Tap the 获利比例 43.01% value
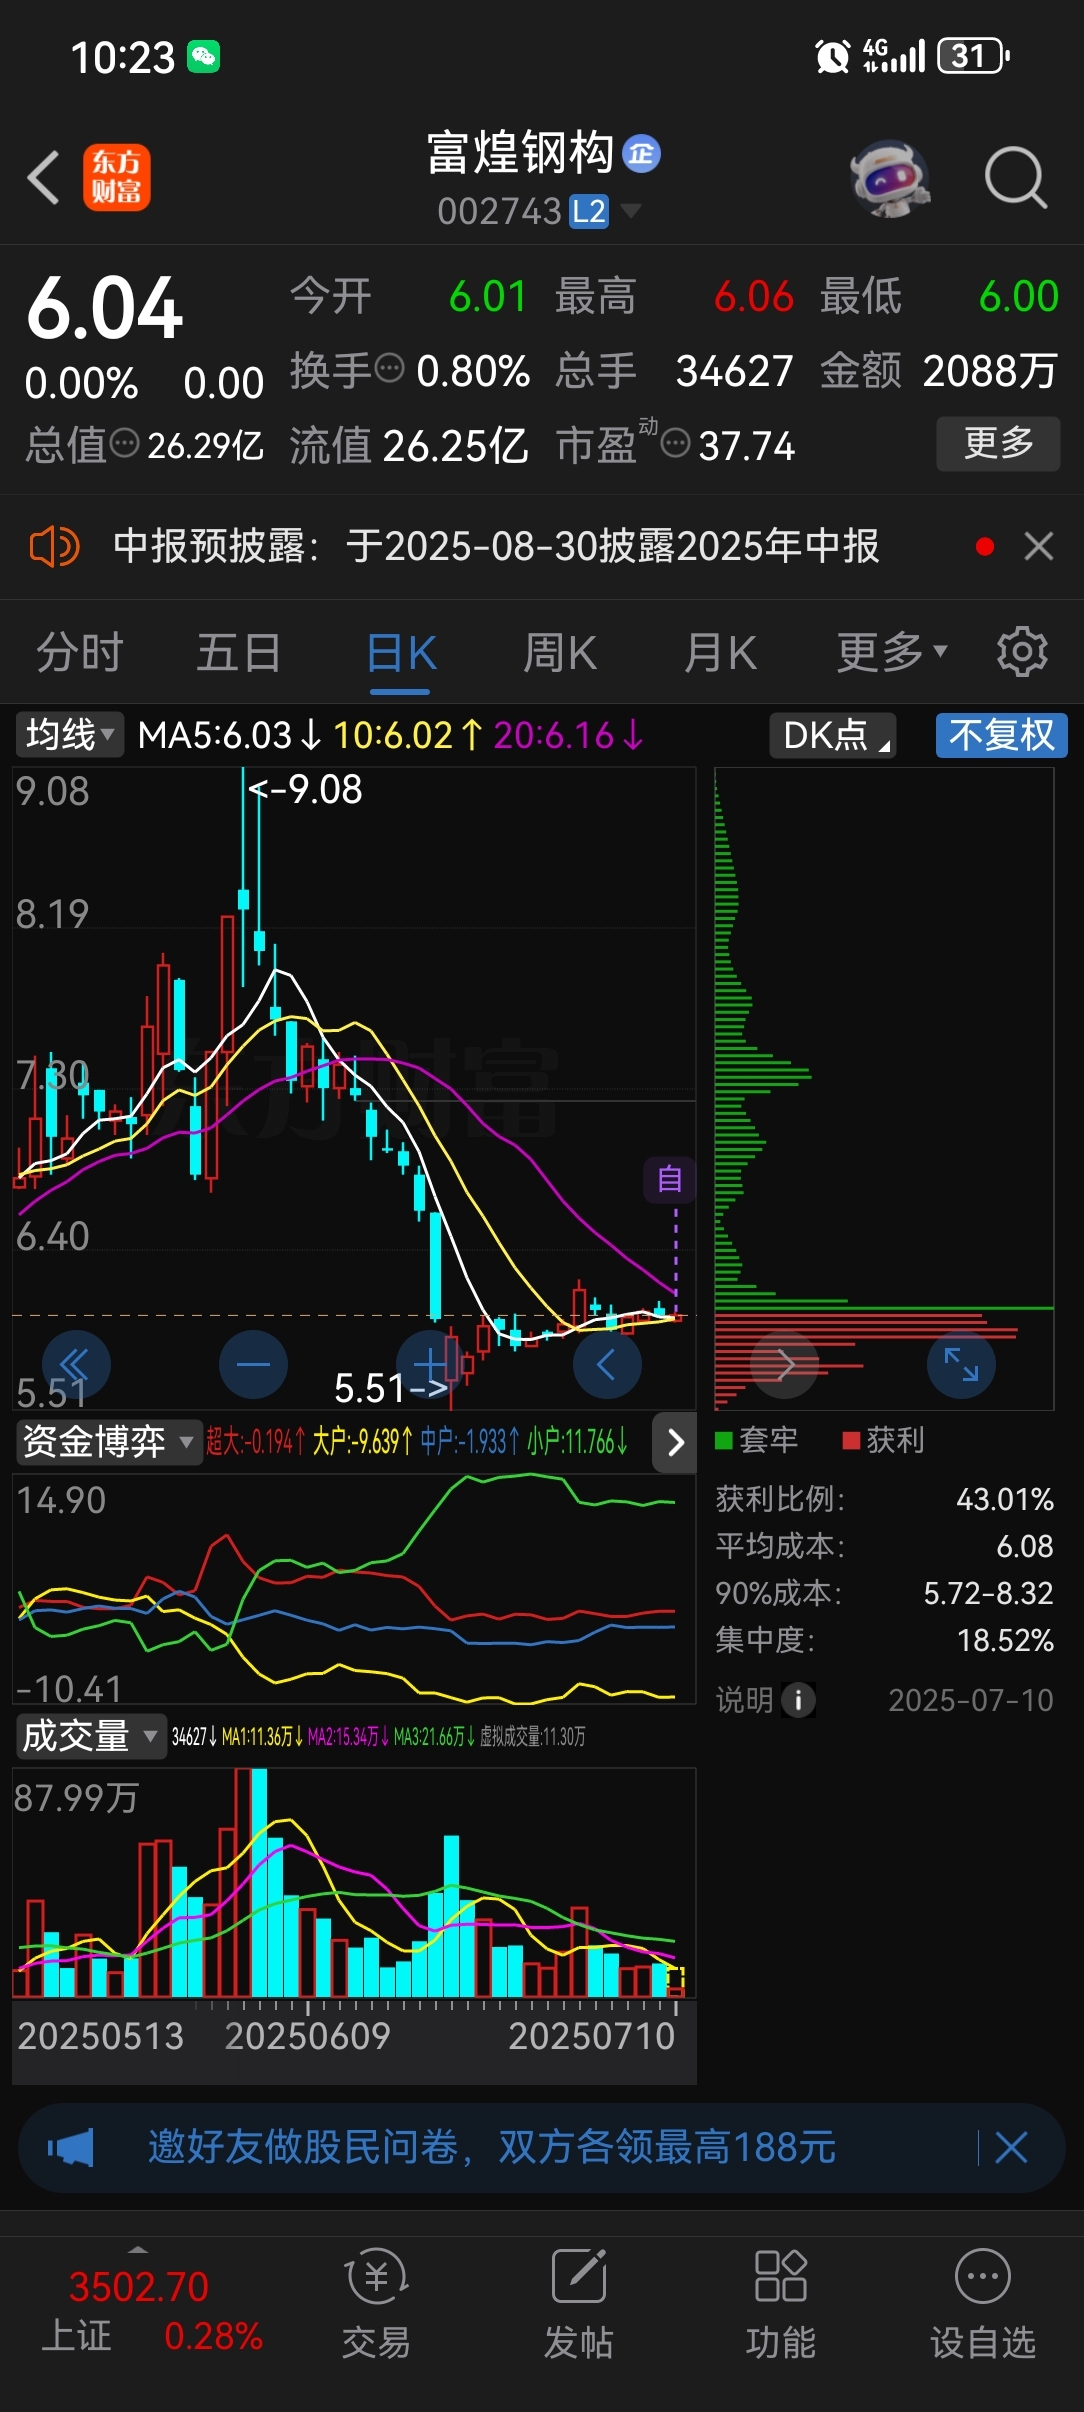This screenshot has height=2412, width=1084. pyautogui.click(x=1004, y=1499)
